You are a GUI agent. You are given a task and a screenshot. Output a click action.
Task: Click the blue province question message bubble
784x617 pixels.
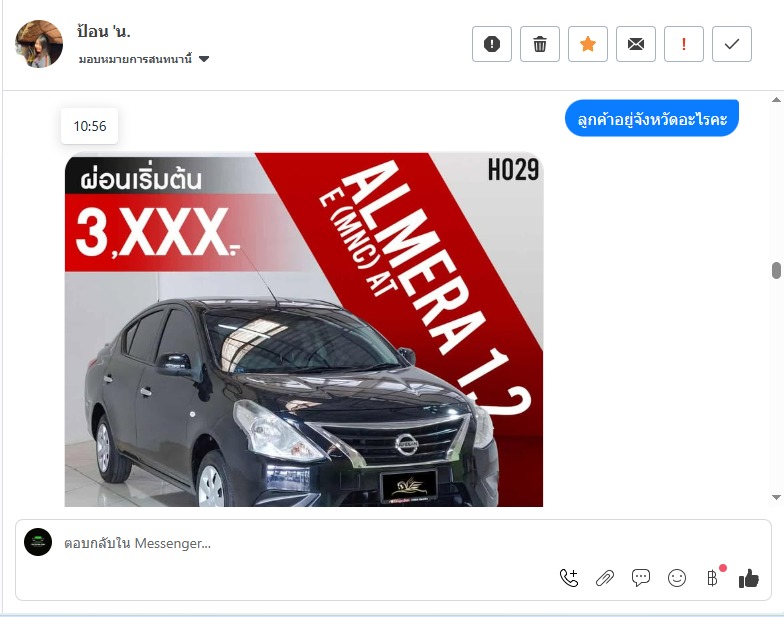click(652, 118)
